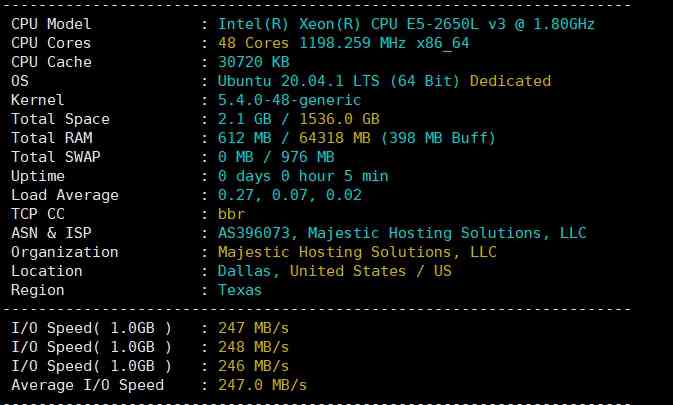Screen dimensions: 673x405
Task: Click the 1198.259 MHz x86_64 value
Action: click(x=384, y=43)
